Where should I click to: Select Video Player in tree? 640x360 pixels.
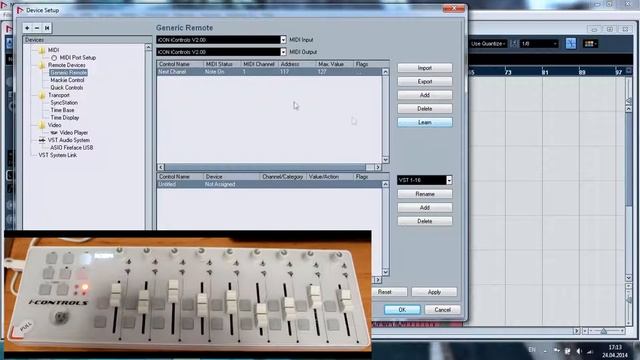[x=74, y=133]
